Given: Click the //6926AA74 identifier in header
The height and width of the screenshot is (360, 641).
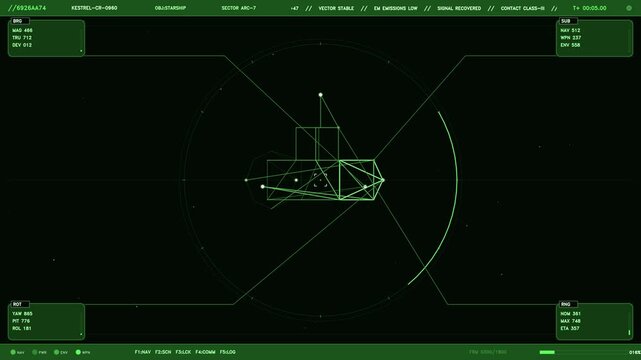Looking at the screenshot, I should coord(27,8).
